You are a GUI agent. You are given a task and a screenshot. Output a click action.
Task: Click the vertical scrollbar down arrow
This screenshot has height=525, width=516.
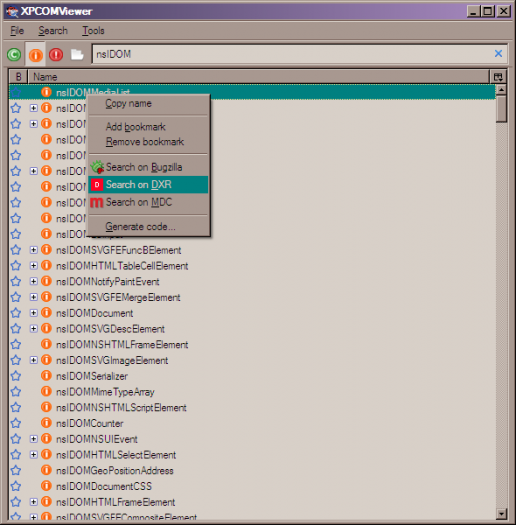pos(501,514)
